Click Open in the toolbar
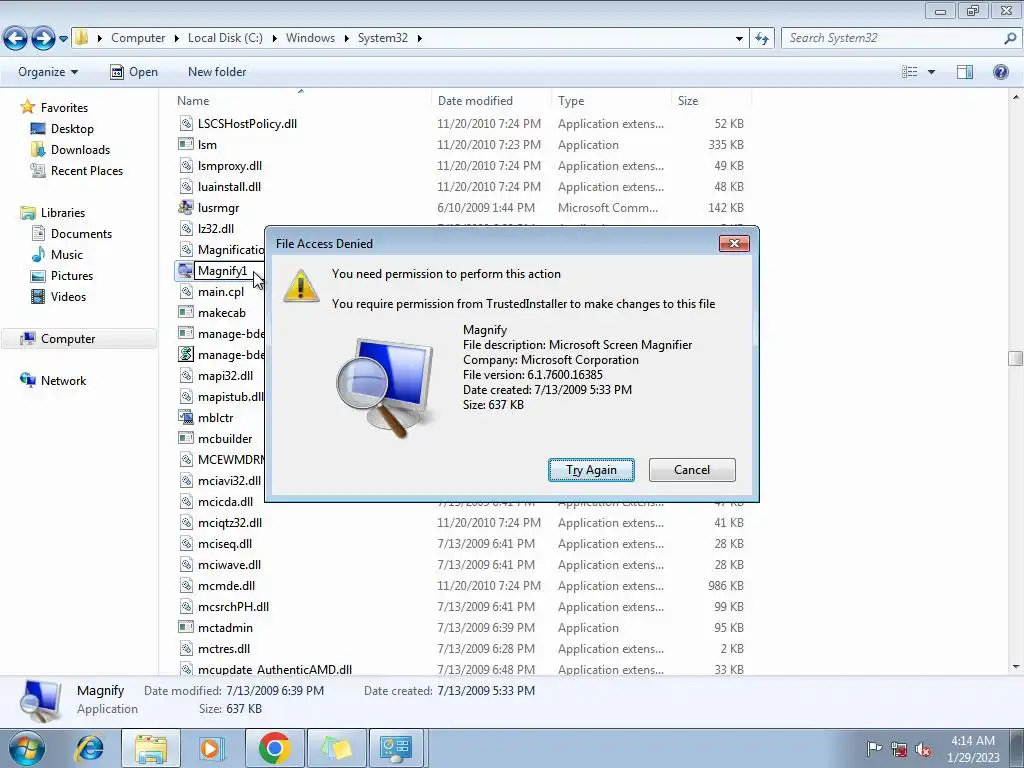1024x768 pixels. tap(134, 72)
